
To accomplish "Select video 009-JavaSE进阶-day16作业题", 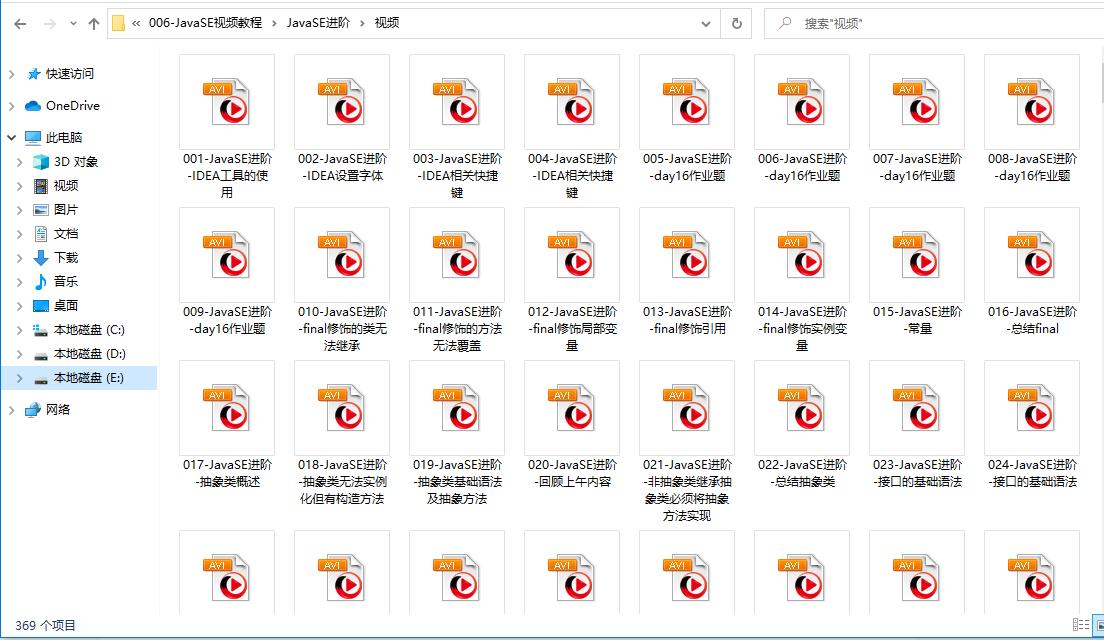I will [227, 272].
